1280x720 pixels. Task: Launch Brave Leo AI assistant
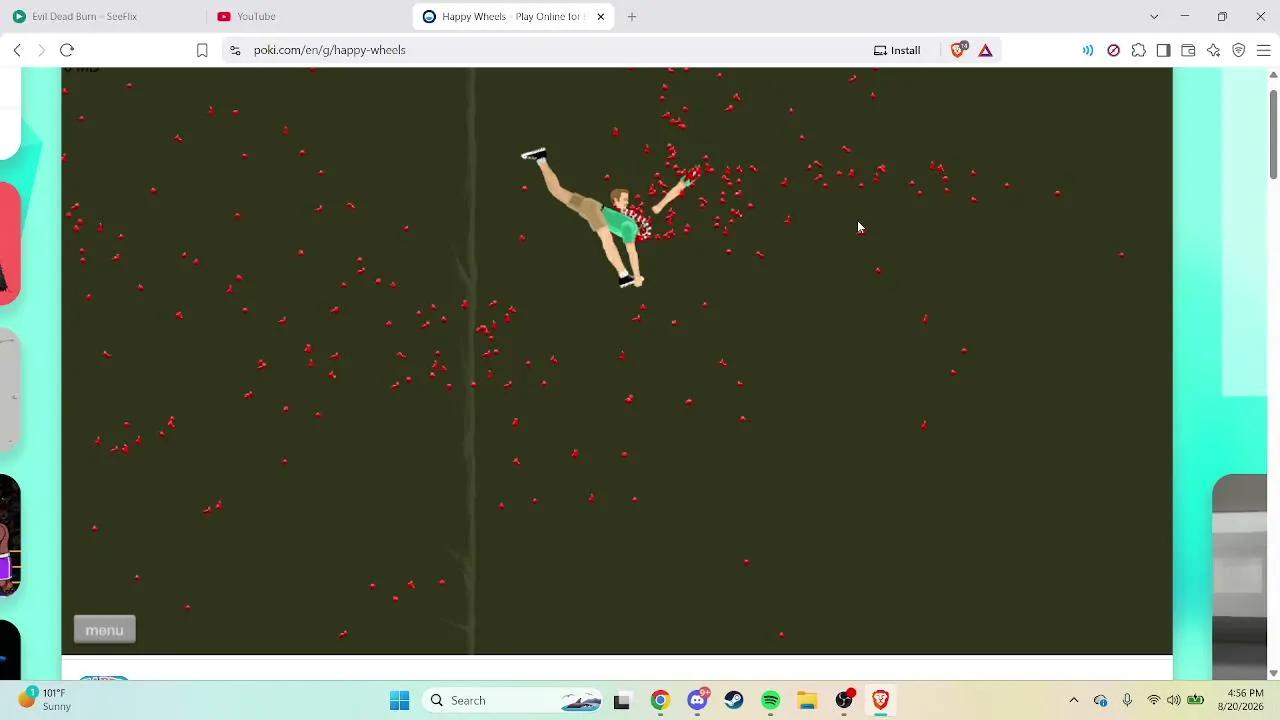tap(1213, 50)
